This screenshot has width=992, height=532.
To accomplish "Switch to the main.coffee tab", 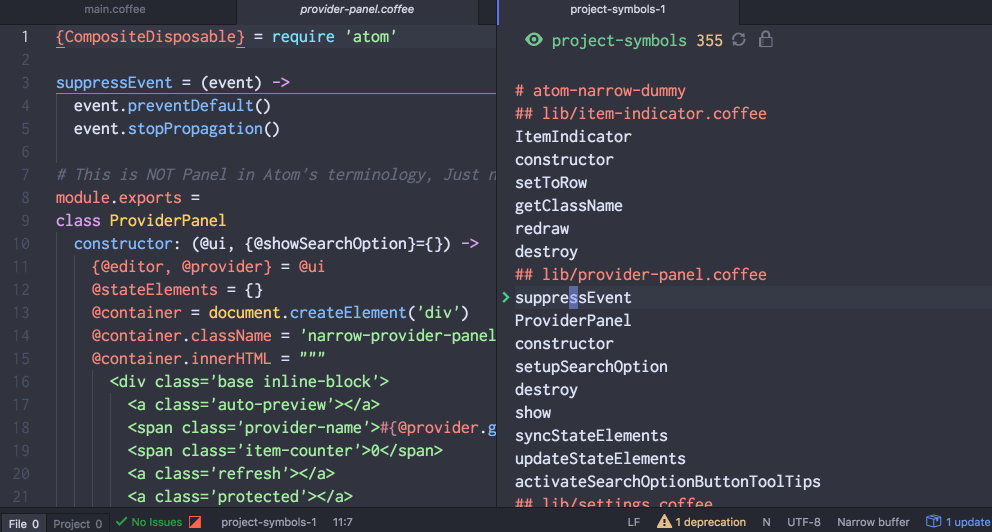I will pyautogui.click(x=115, y=9).
